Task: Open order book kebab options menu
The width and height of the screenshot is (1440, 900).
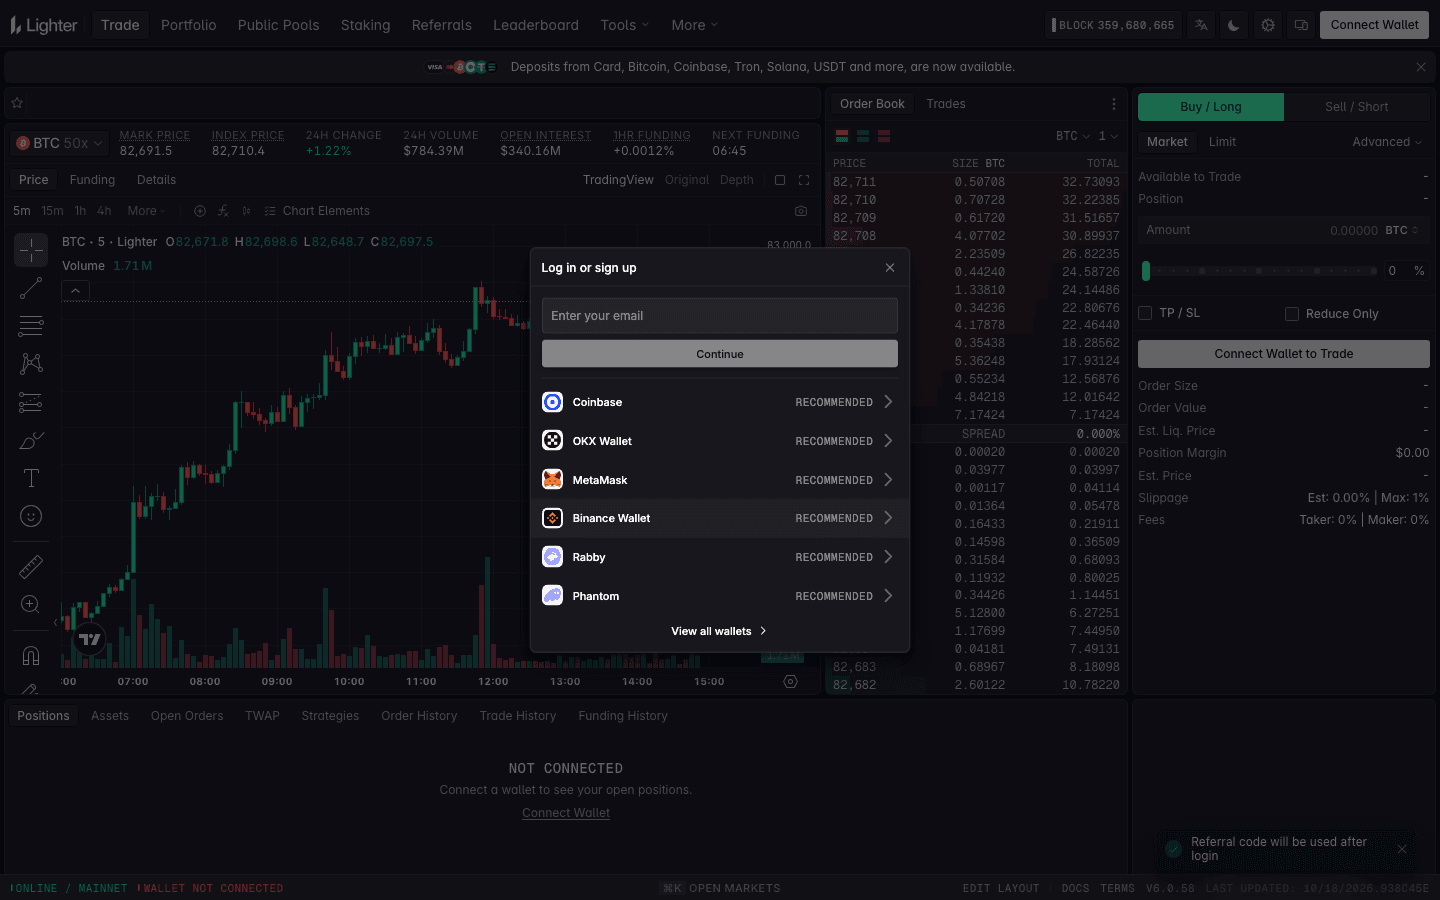Action: point(1114,104)
